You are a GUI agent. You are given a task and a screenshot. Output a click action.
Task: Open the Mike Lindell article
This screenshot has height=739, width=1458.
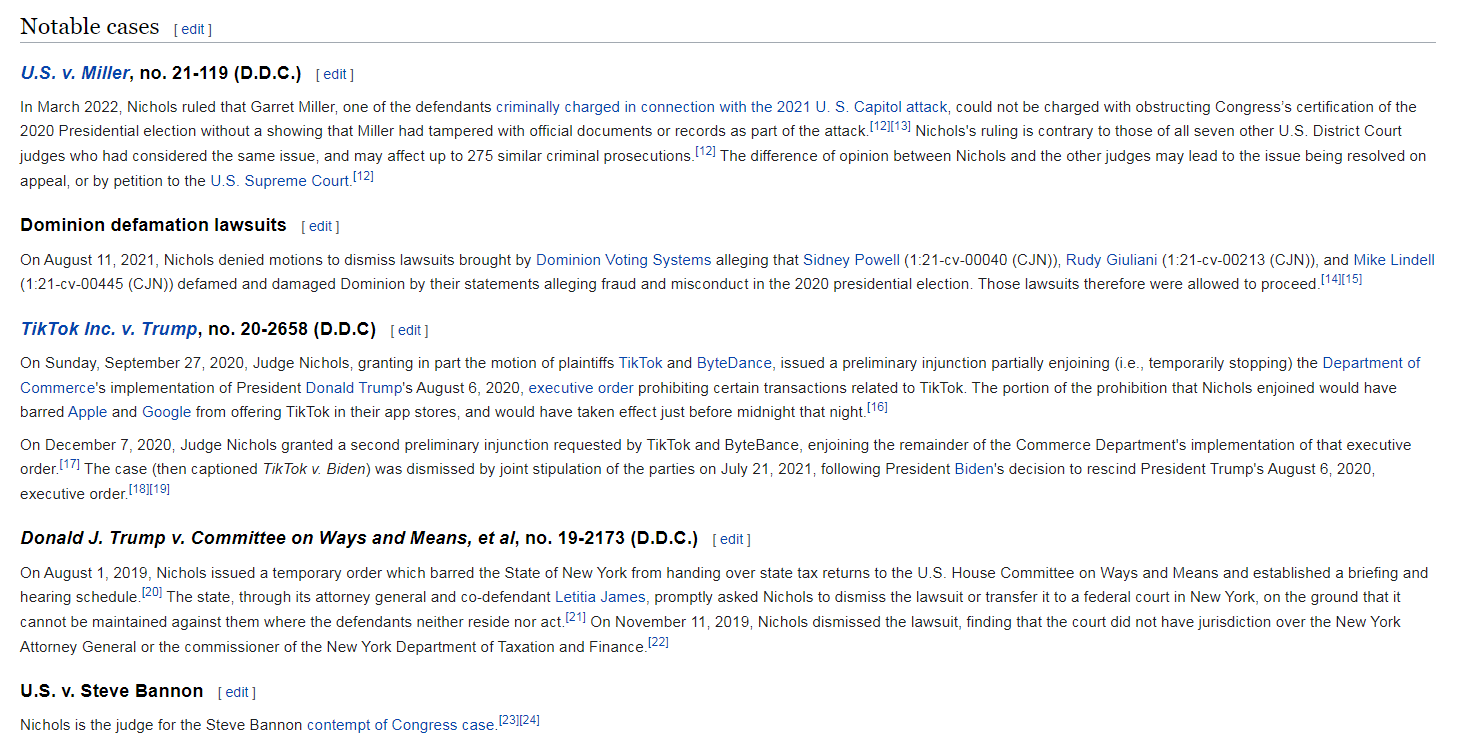coord(1394,260)
